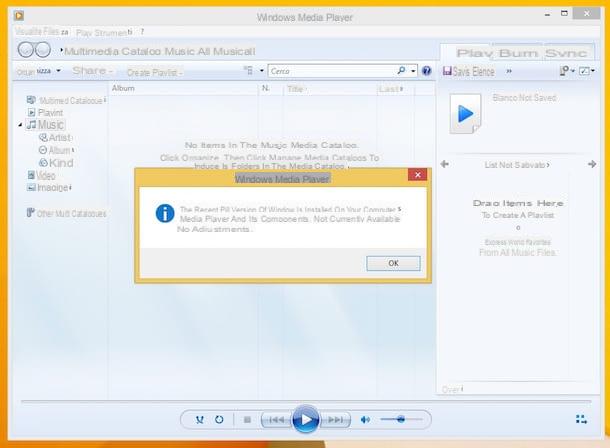610x448 pixels.
Task: Select Album under Music
Action: [x=56, y=150]
